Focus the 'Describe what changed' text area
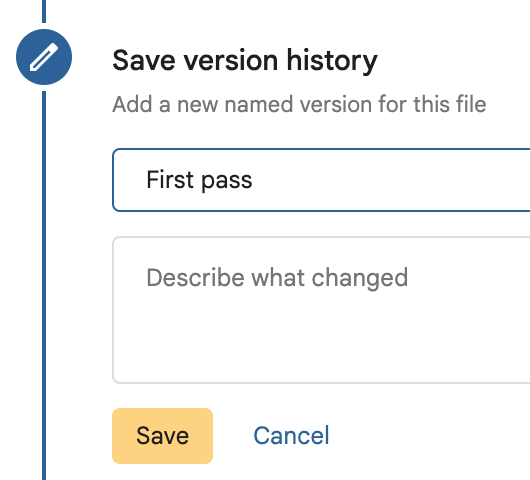Screen dimensions: 530x480 pyautogui.click(x=321, y=310)
